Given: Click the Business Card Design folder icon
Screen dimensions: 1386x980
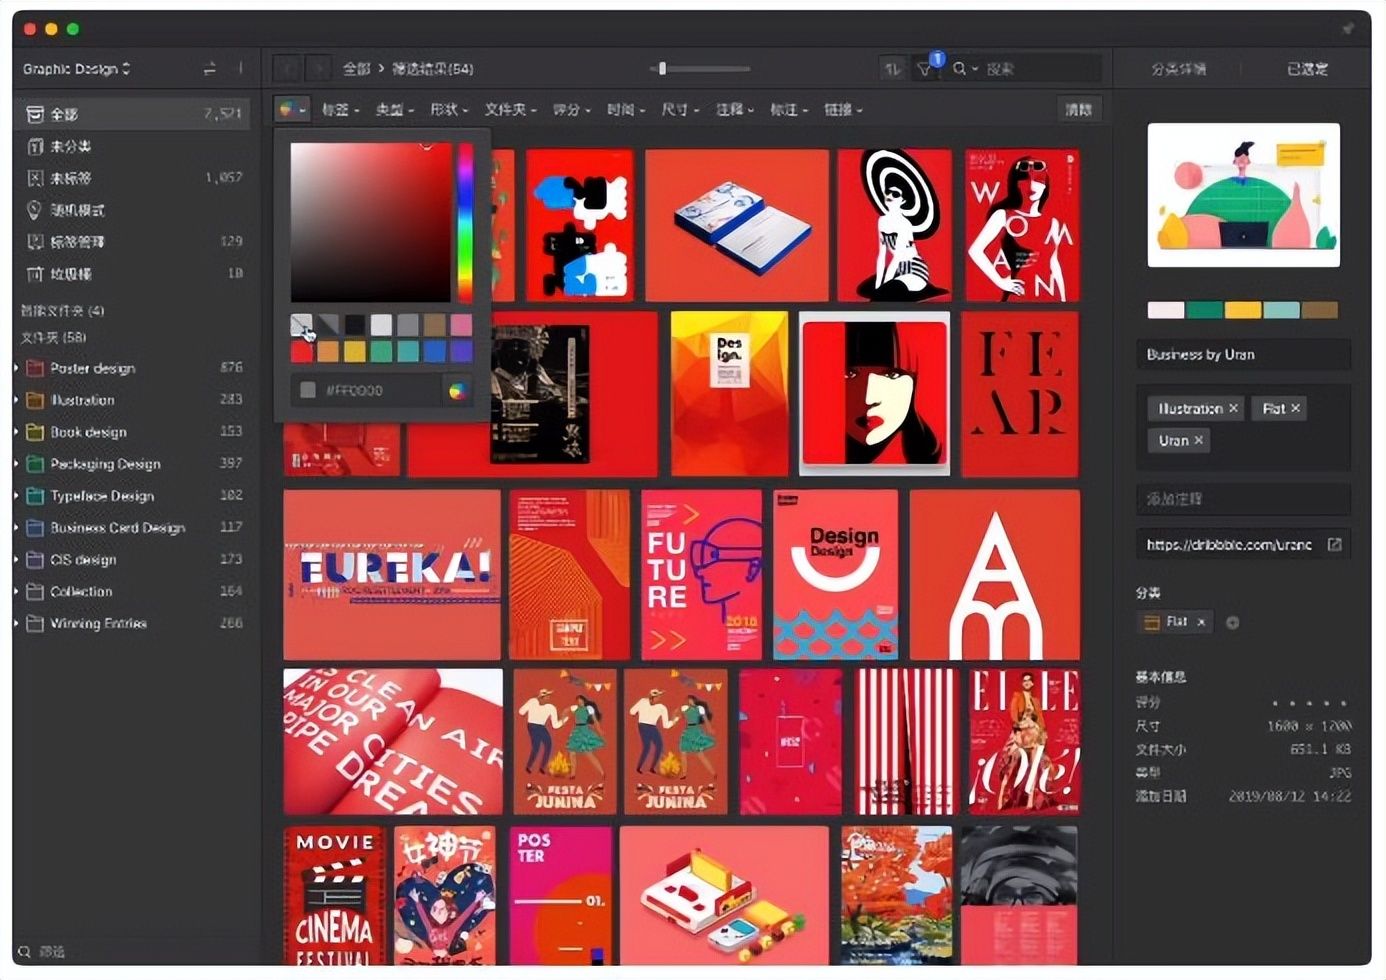Looking at the screenshot, I should [35, 528].
